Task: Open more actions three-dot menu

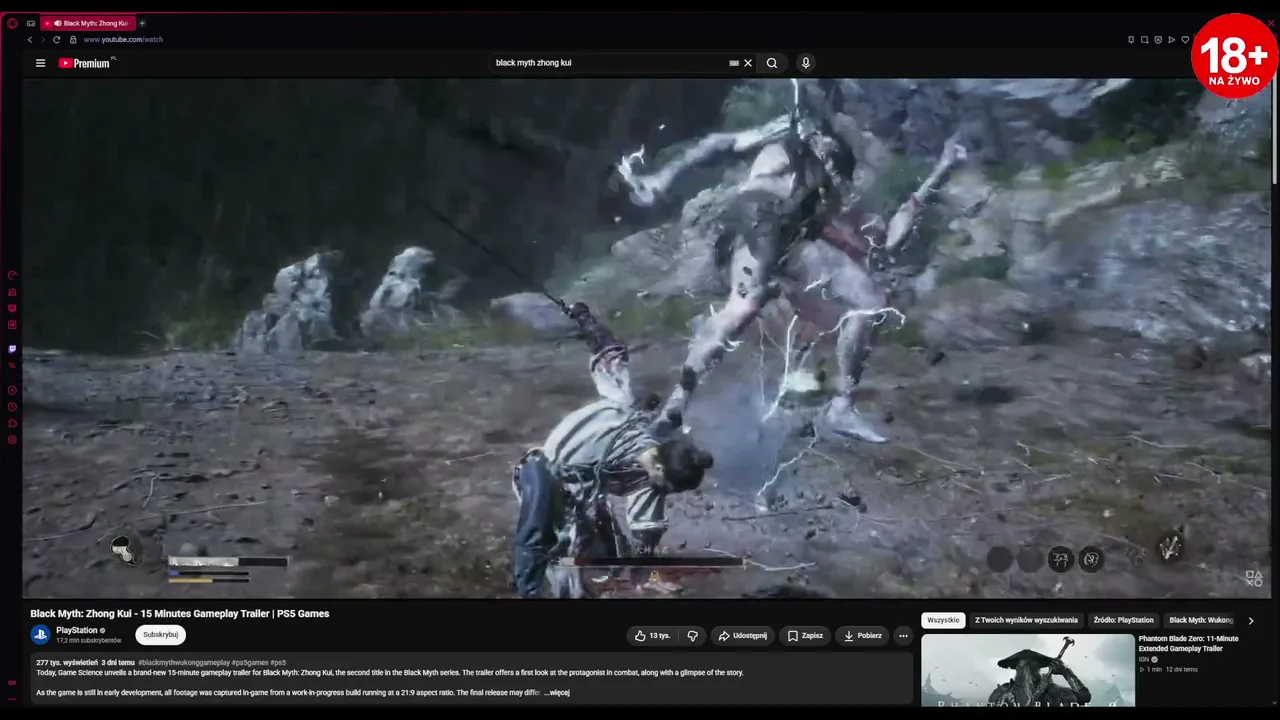Action: [x=903, y=635]
